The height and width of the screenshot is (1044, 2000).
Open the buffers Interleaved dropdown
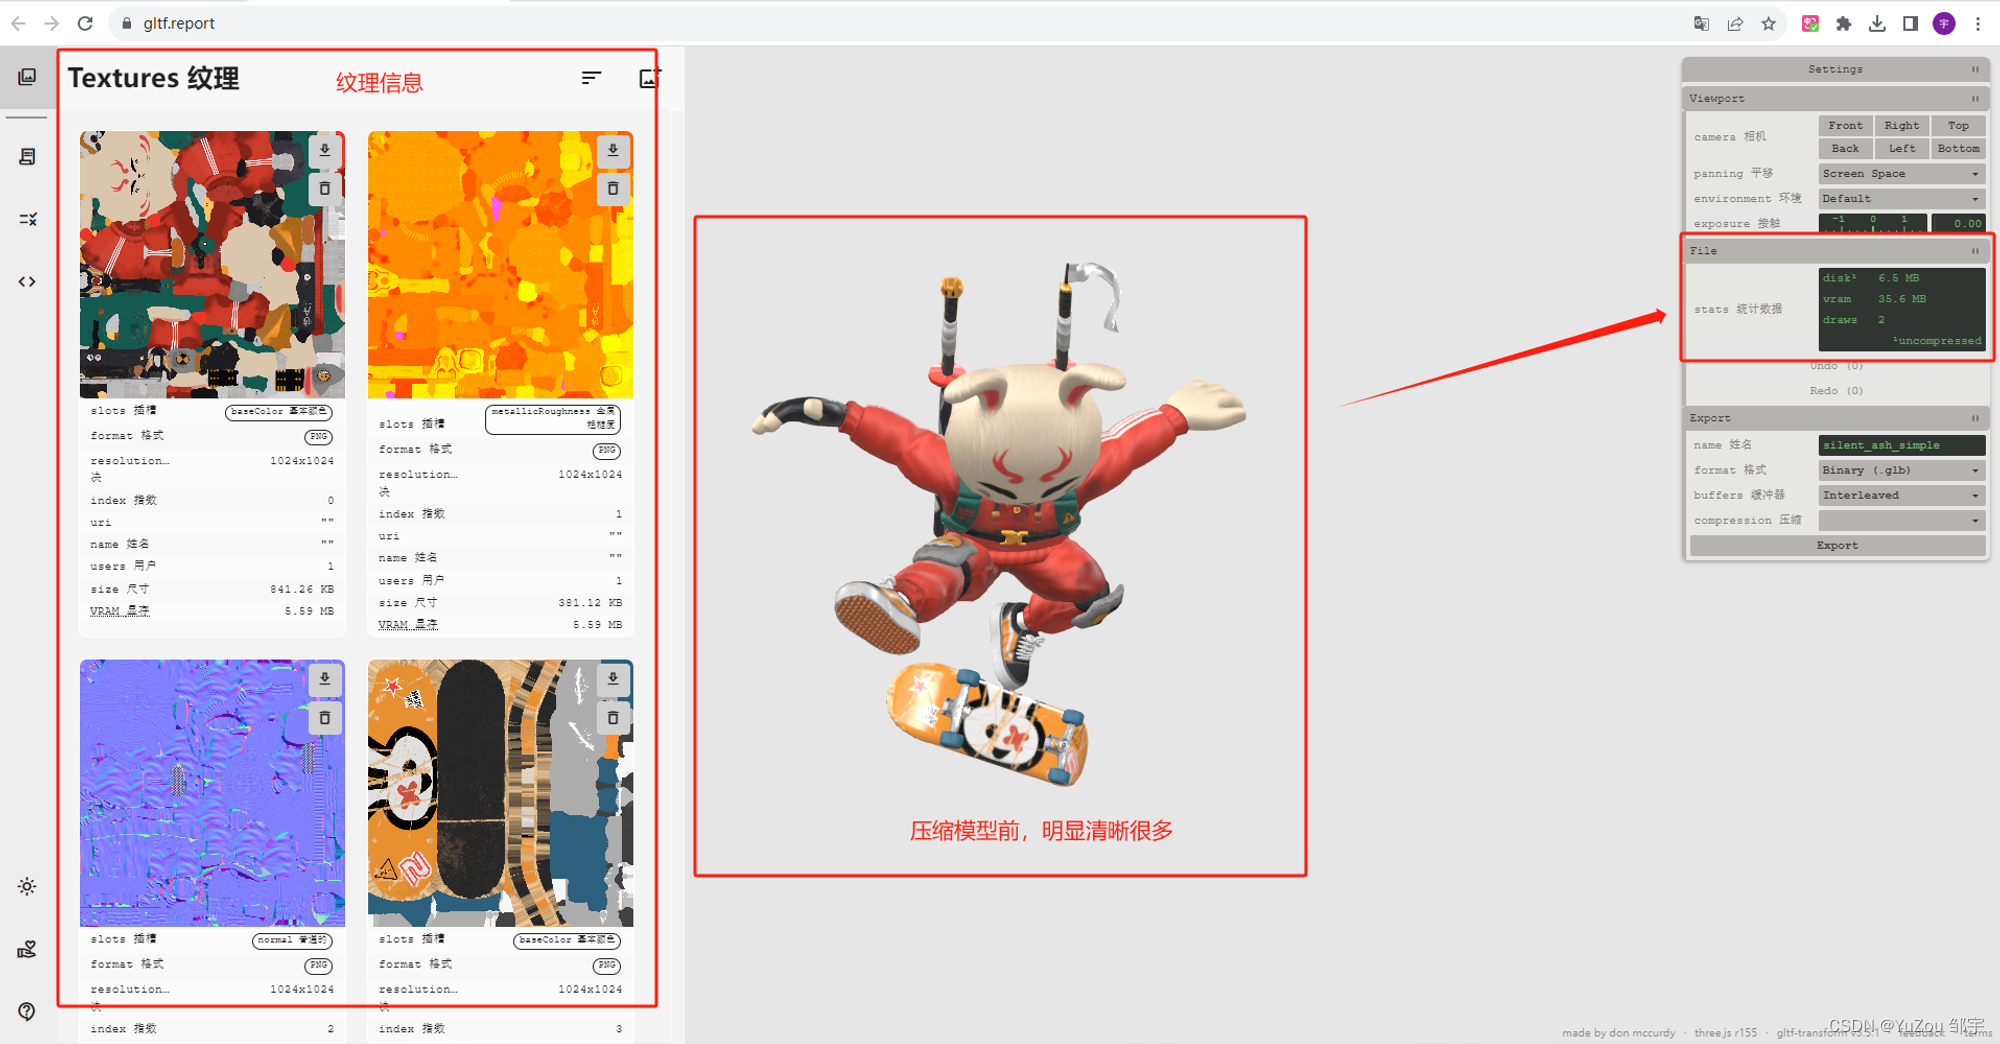pyautogui.click(x=1901, y=495)
